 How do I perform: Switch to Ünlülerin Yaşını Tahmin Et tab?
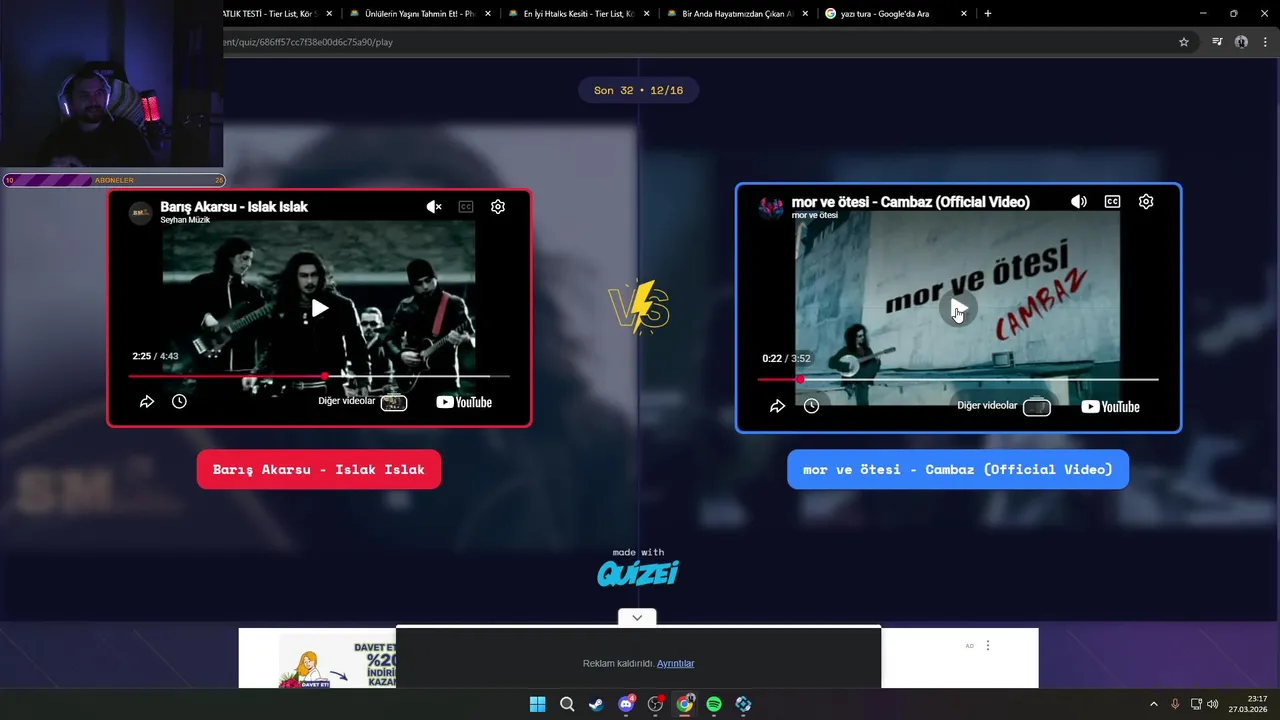pyautogui.click(x=420, y=14)
